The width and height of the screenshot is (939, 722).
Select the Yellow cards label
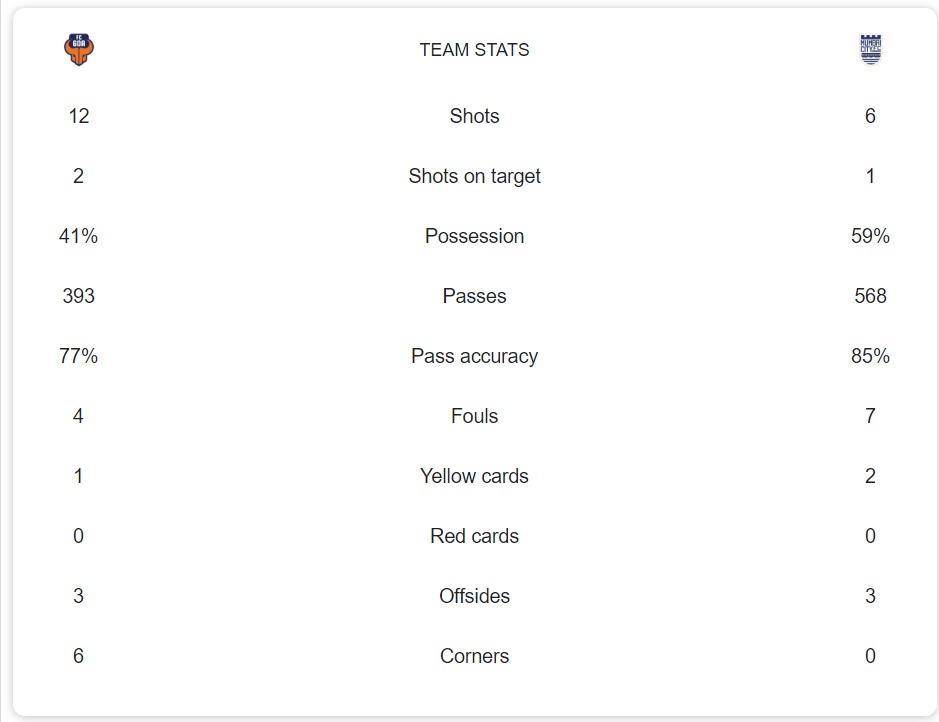click(x=474, y=476)
